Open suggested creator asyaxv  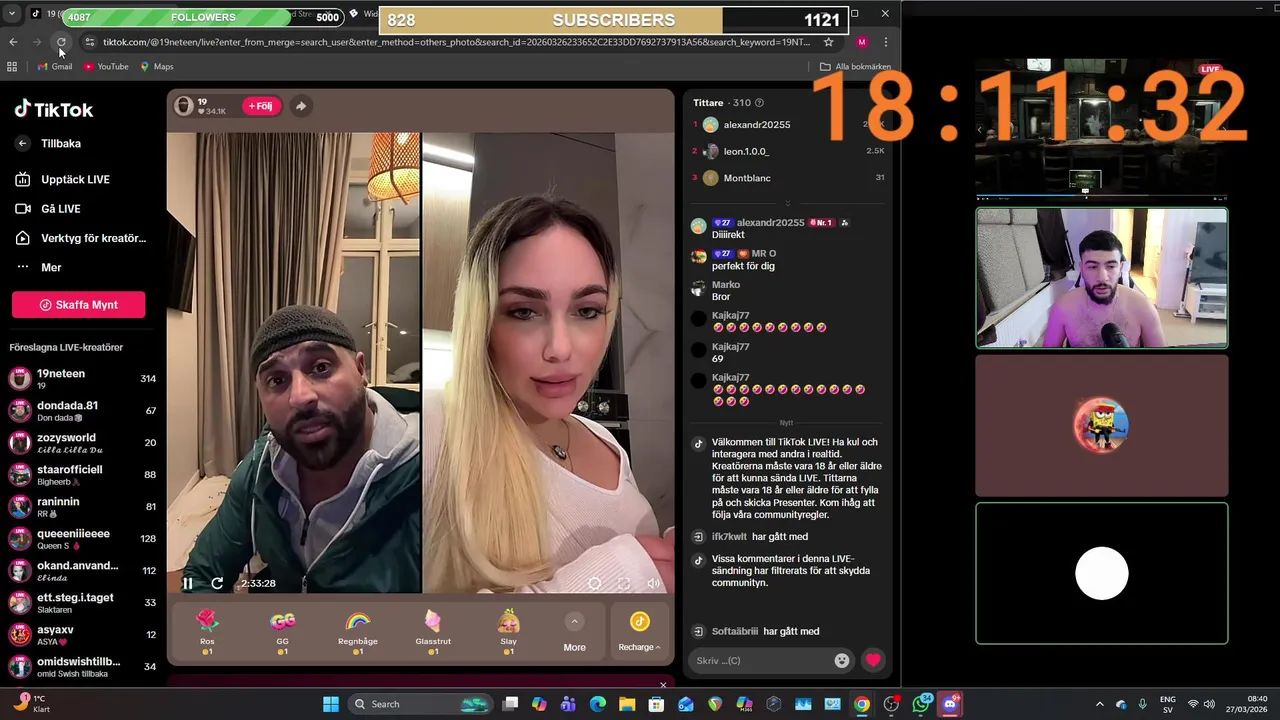pos(82,634)
